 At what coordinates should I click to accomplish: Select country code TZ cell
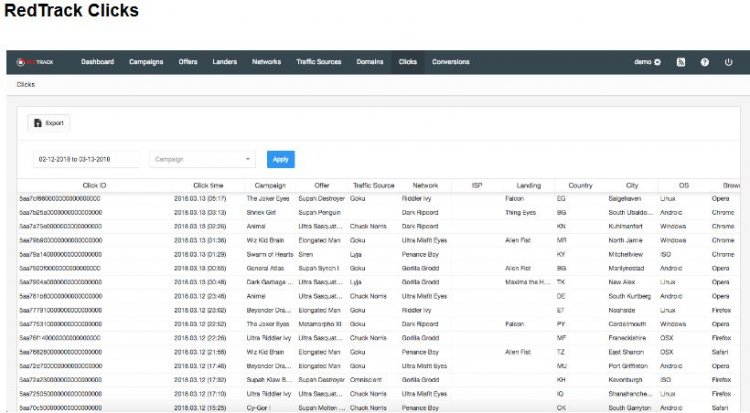pyautogui.click(x=561, y=352)
